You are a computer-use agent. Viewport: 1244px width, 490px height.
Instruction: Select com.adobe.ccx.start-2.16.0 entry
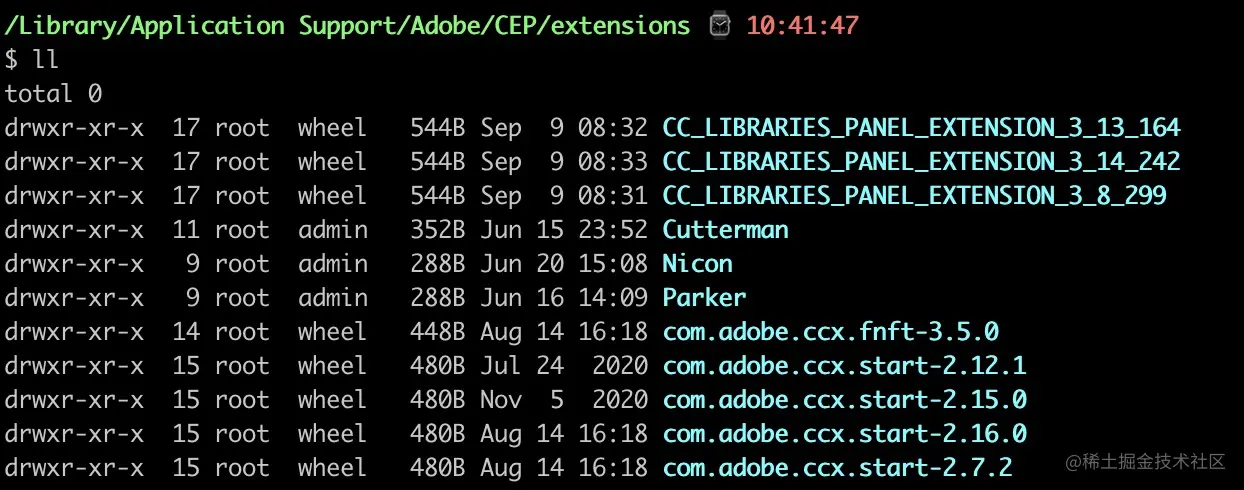pos(844,434)
